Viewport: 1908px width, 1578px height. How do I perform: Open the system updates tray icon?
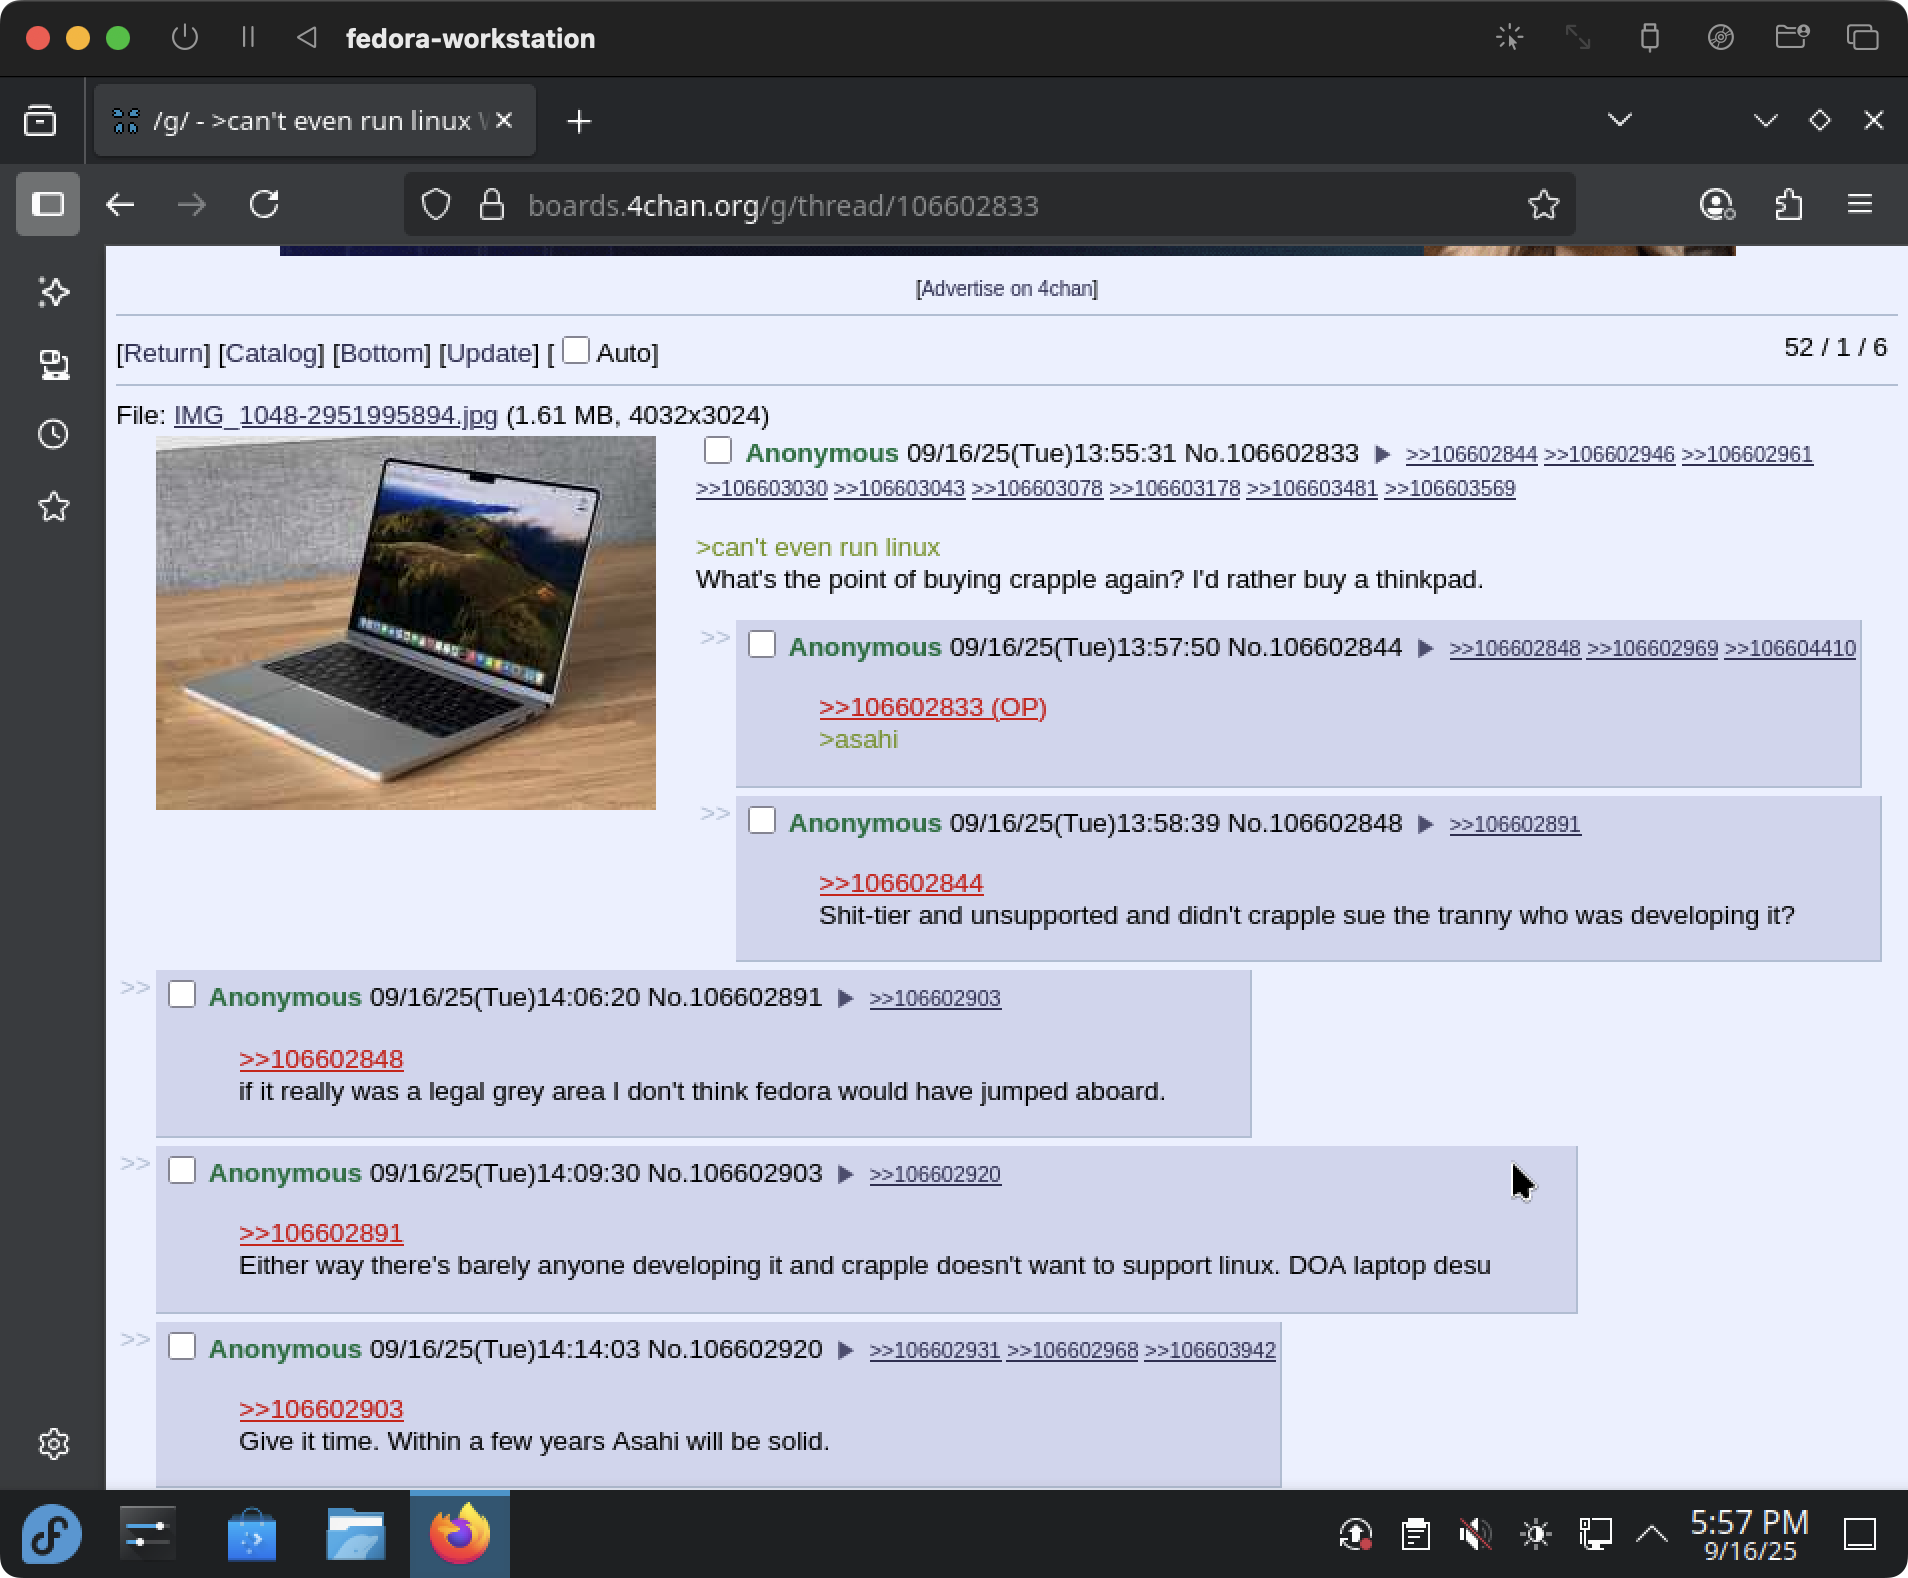point(1355,1534)
